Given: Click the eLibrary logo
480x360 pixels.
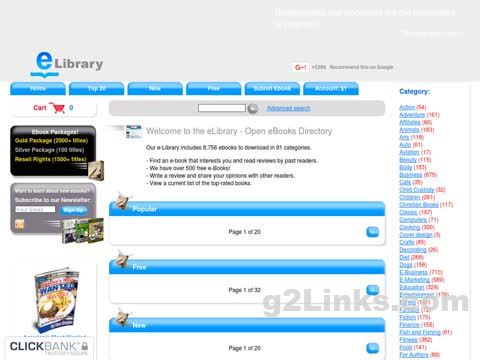Looking at the screenshot, I should click(x=67, y=64).
